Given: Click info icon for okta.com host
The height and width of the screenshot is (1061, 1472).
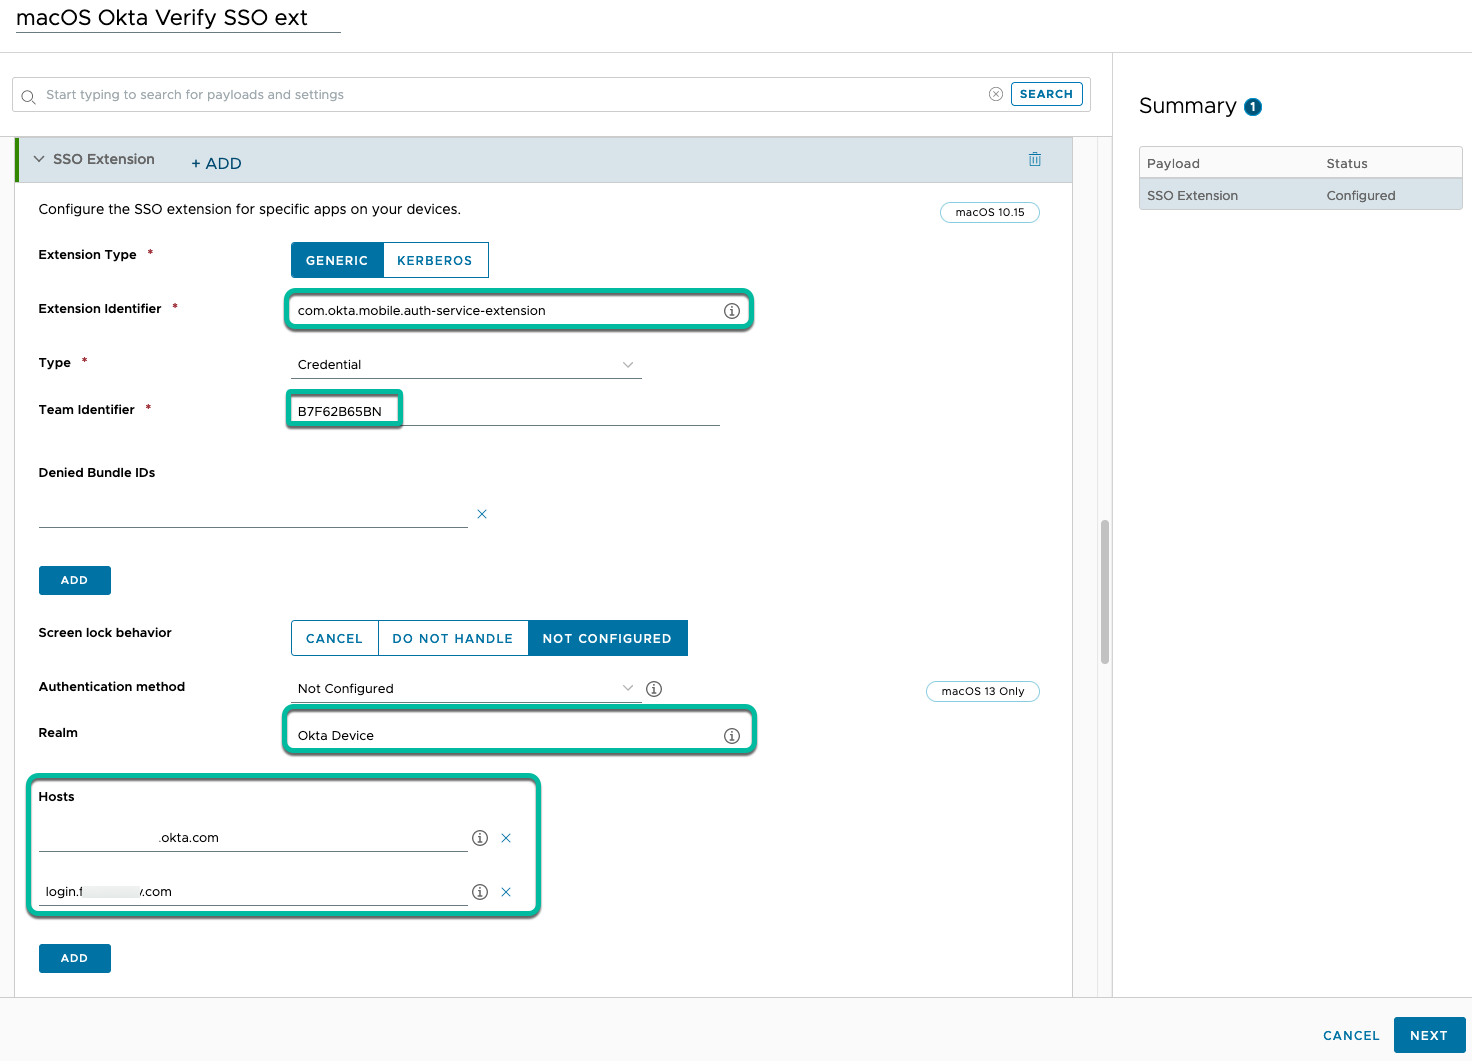Looking at the screenshot, I should (480, 838).
